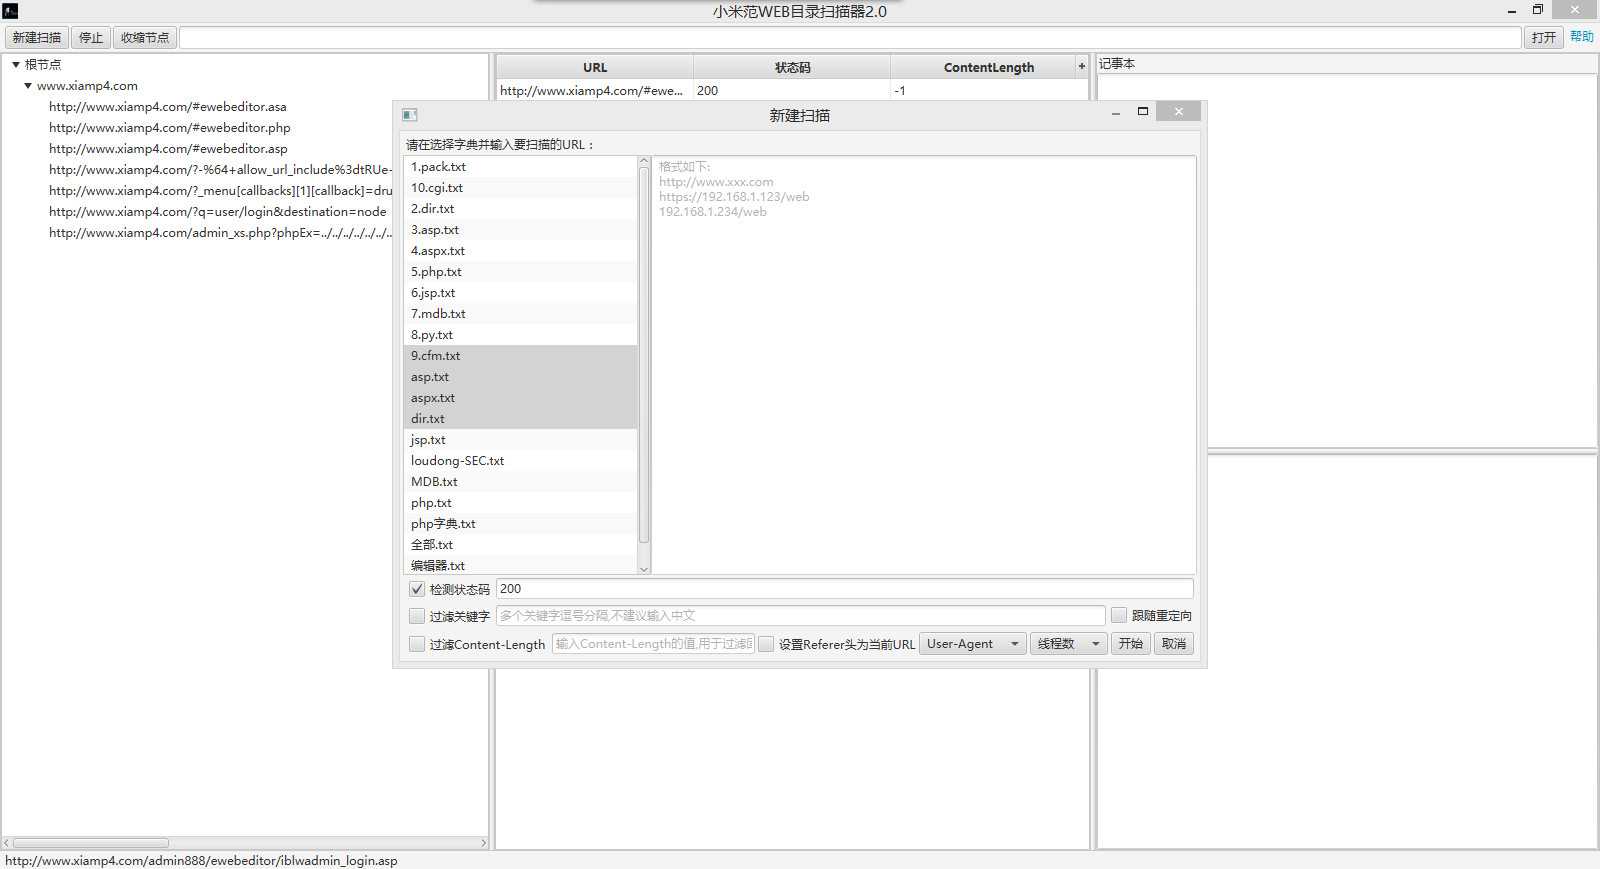Open the 帮助 link
Screen dimensions: 1600x869
pos(1582,36)
